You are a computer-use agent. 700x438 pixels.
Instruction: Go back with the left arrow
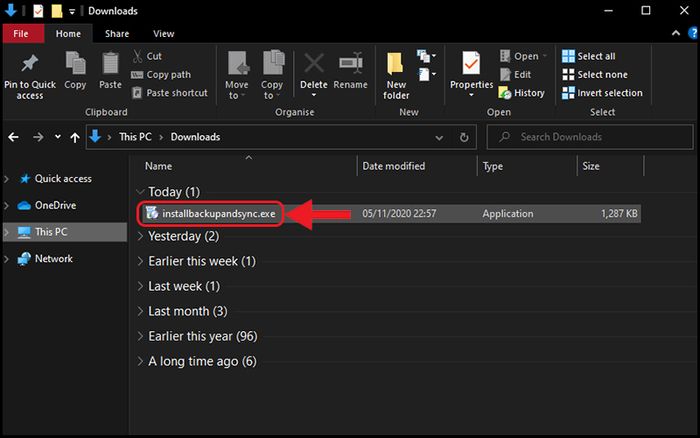pos(13,137)
